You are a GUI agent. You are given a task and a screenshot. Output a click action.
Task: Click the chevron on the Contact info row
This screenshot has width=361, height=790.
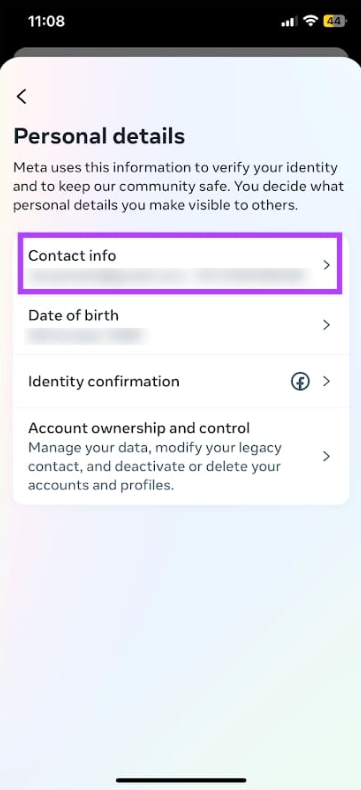point(326,265)
